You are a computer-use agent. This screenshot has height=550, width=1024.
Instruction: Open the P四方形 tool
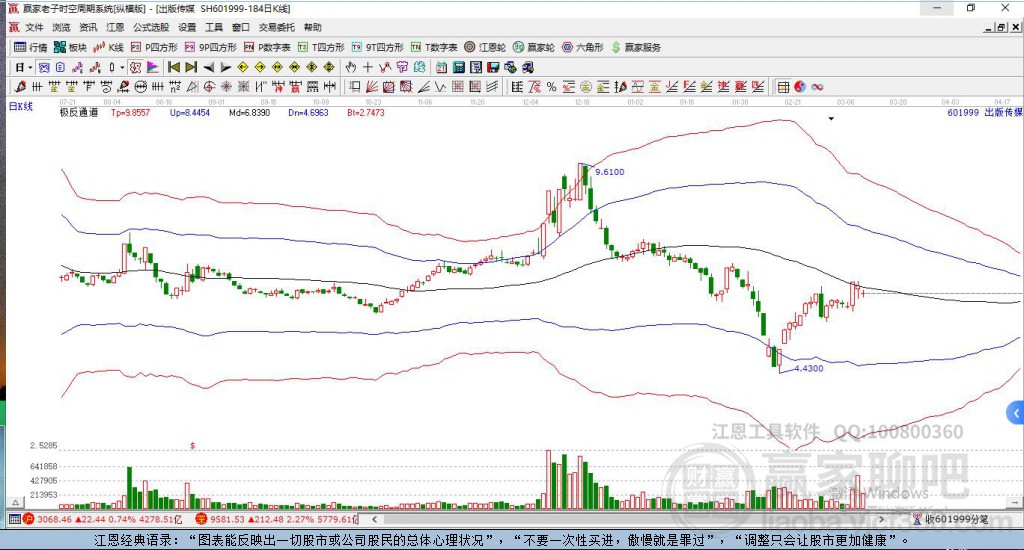point(154,47)
